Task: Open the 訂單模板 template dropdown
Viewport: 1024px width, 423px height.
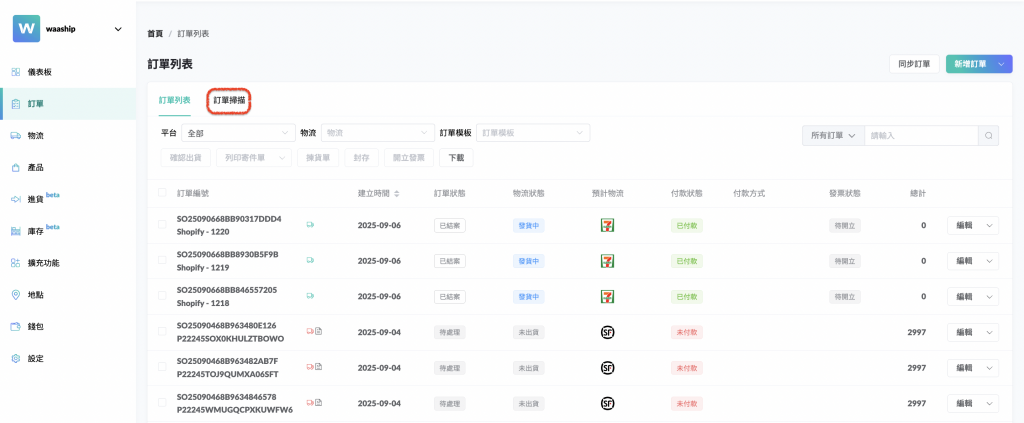Action: coord(535,133)
